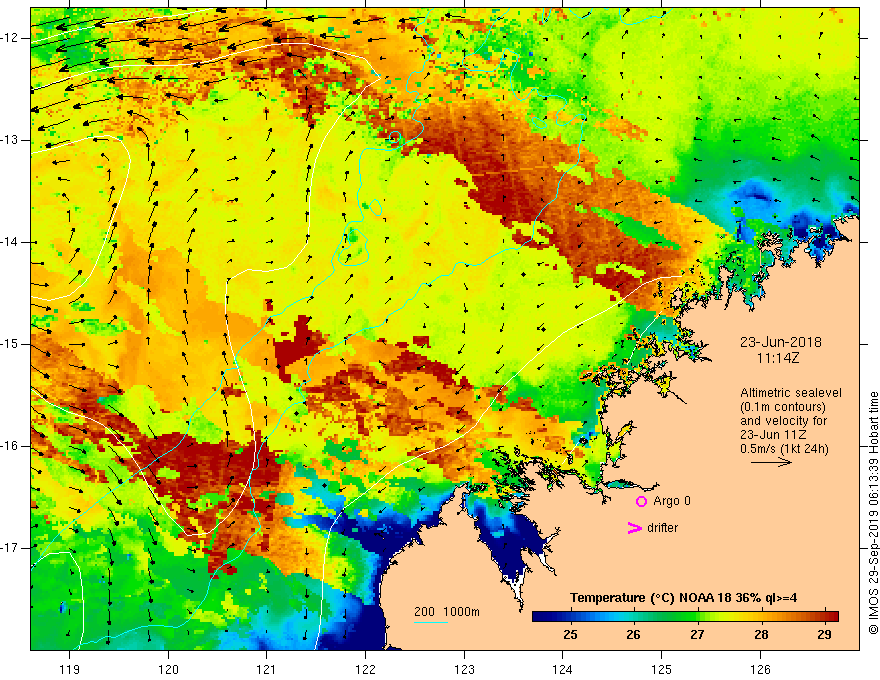
Task: Click the 'Argo 0' legend label
Action: [672, 501]
